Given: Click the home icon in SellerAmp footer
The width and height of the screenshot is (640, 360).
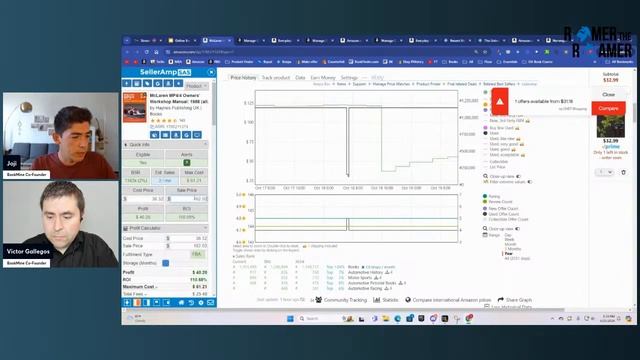Looking at the screenshot, I should (181, 302).
